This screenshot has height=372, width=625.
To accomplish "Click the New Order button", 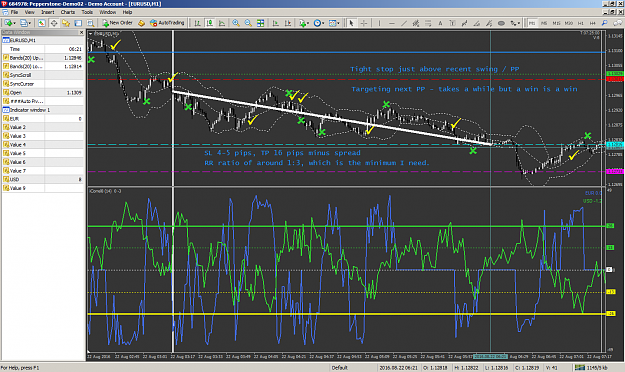I will [117, 23].
